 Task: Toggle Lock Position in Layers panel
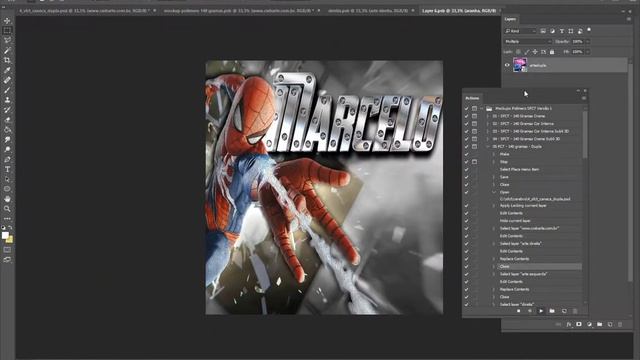coord(535,52)
